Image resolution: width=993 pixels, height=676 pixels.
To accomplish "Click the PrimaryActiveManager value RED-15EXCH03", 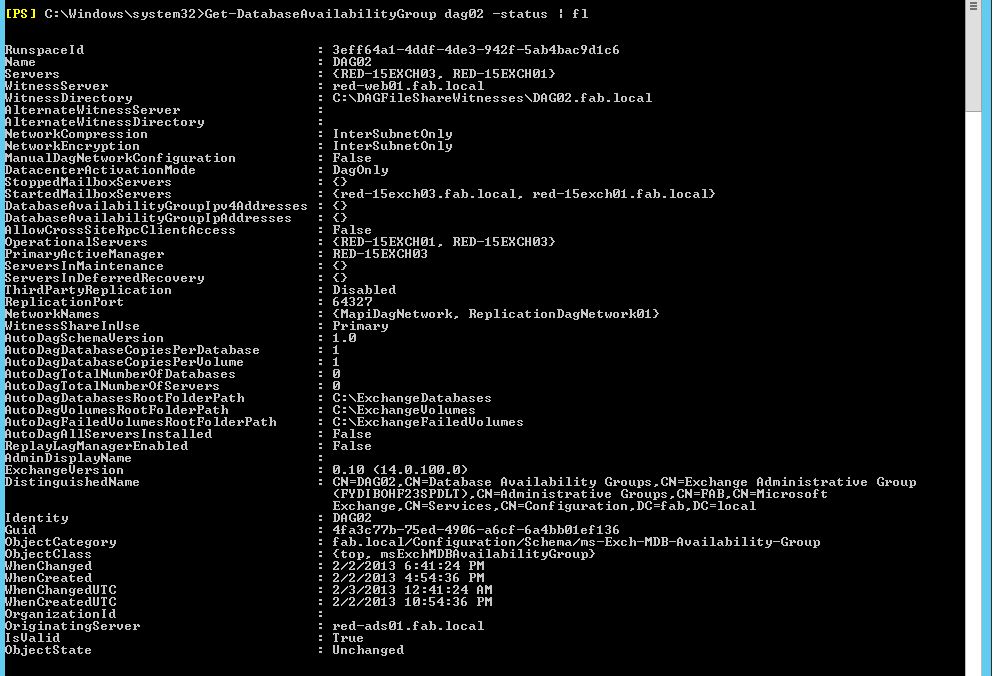I will tap(380, 254).
